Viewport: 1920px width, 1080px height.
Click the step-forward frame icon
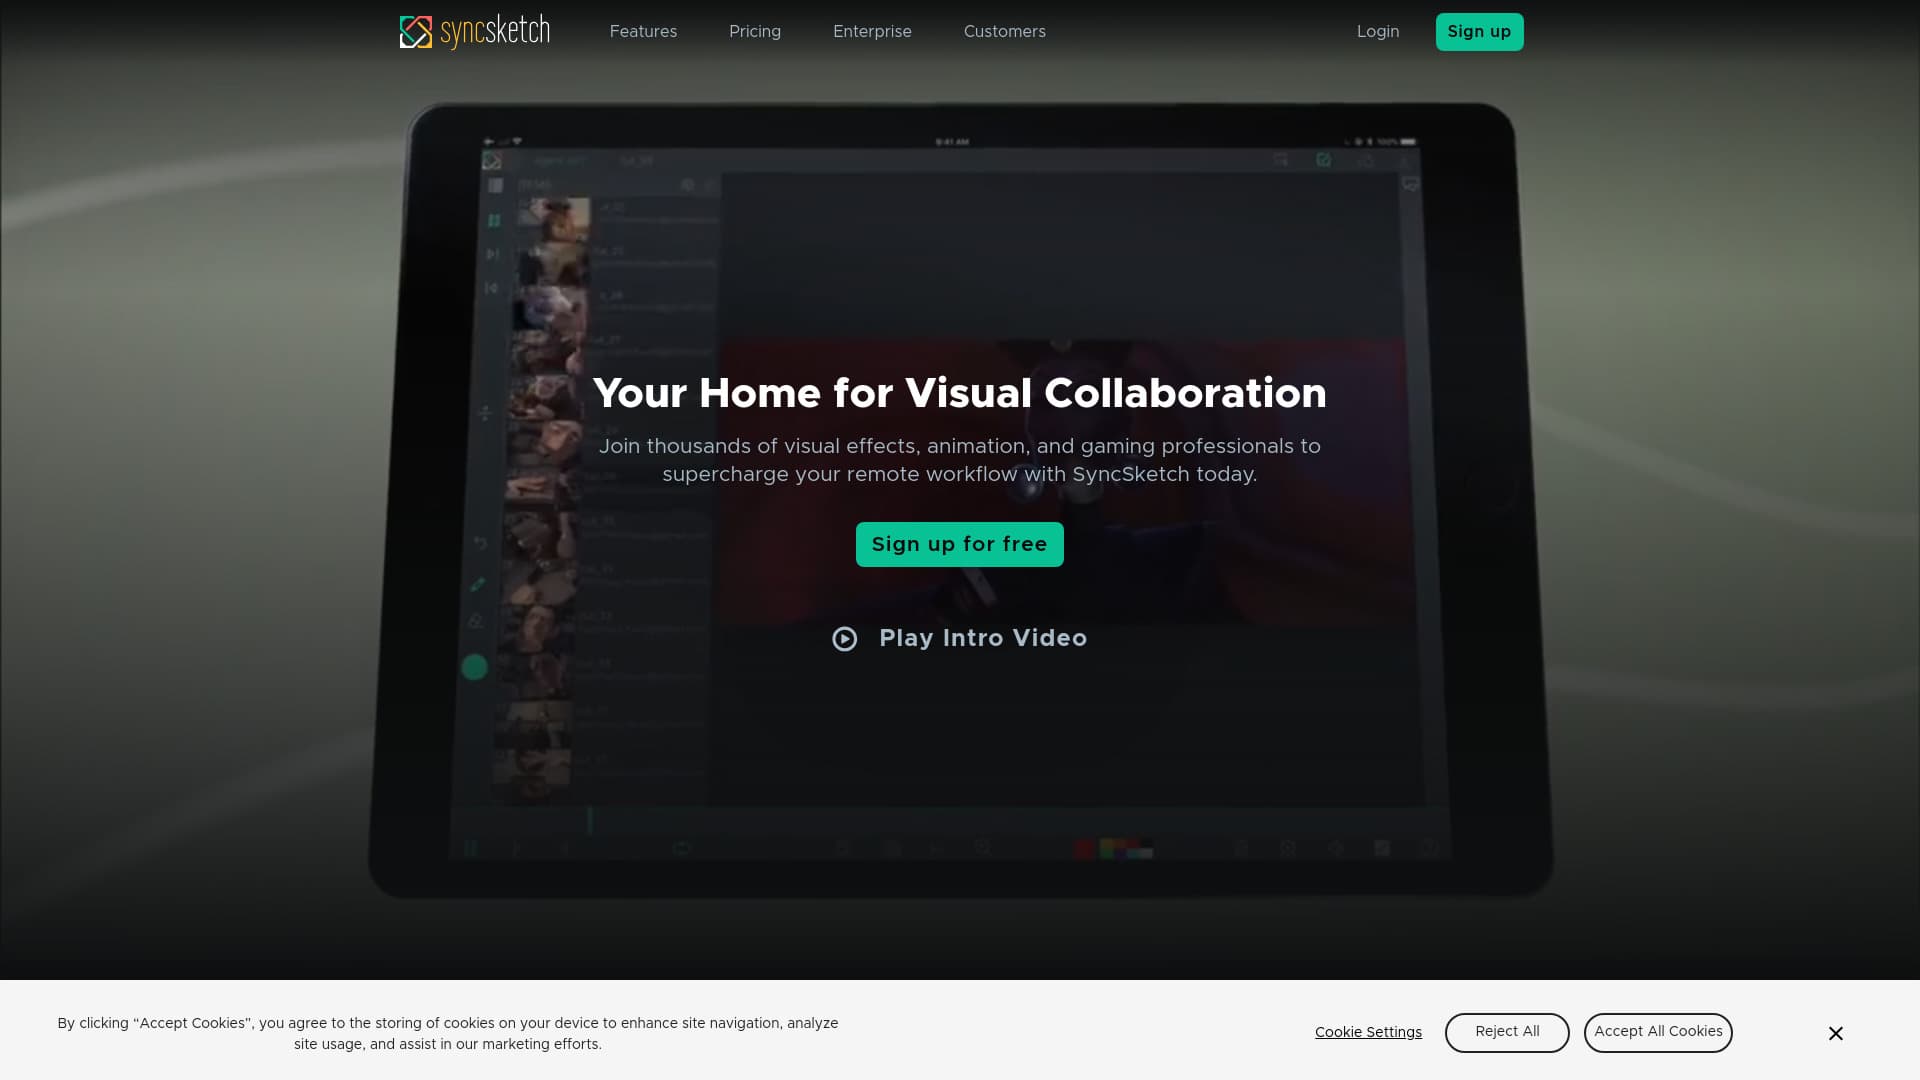(493, 255)
